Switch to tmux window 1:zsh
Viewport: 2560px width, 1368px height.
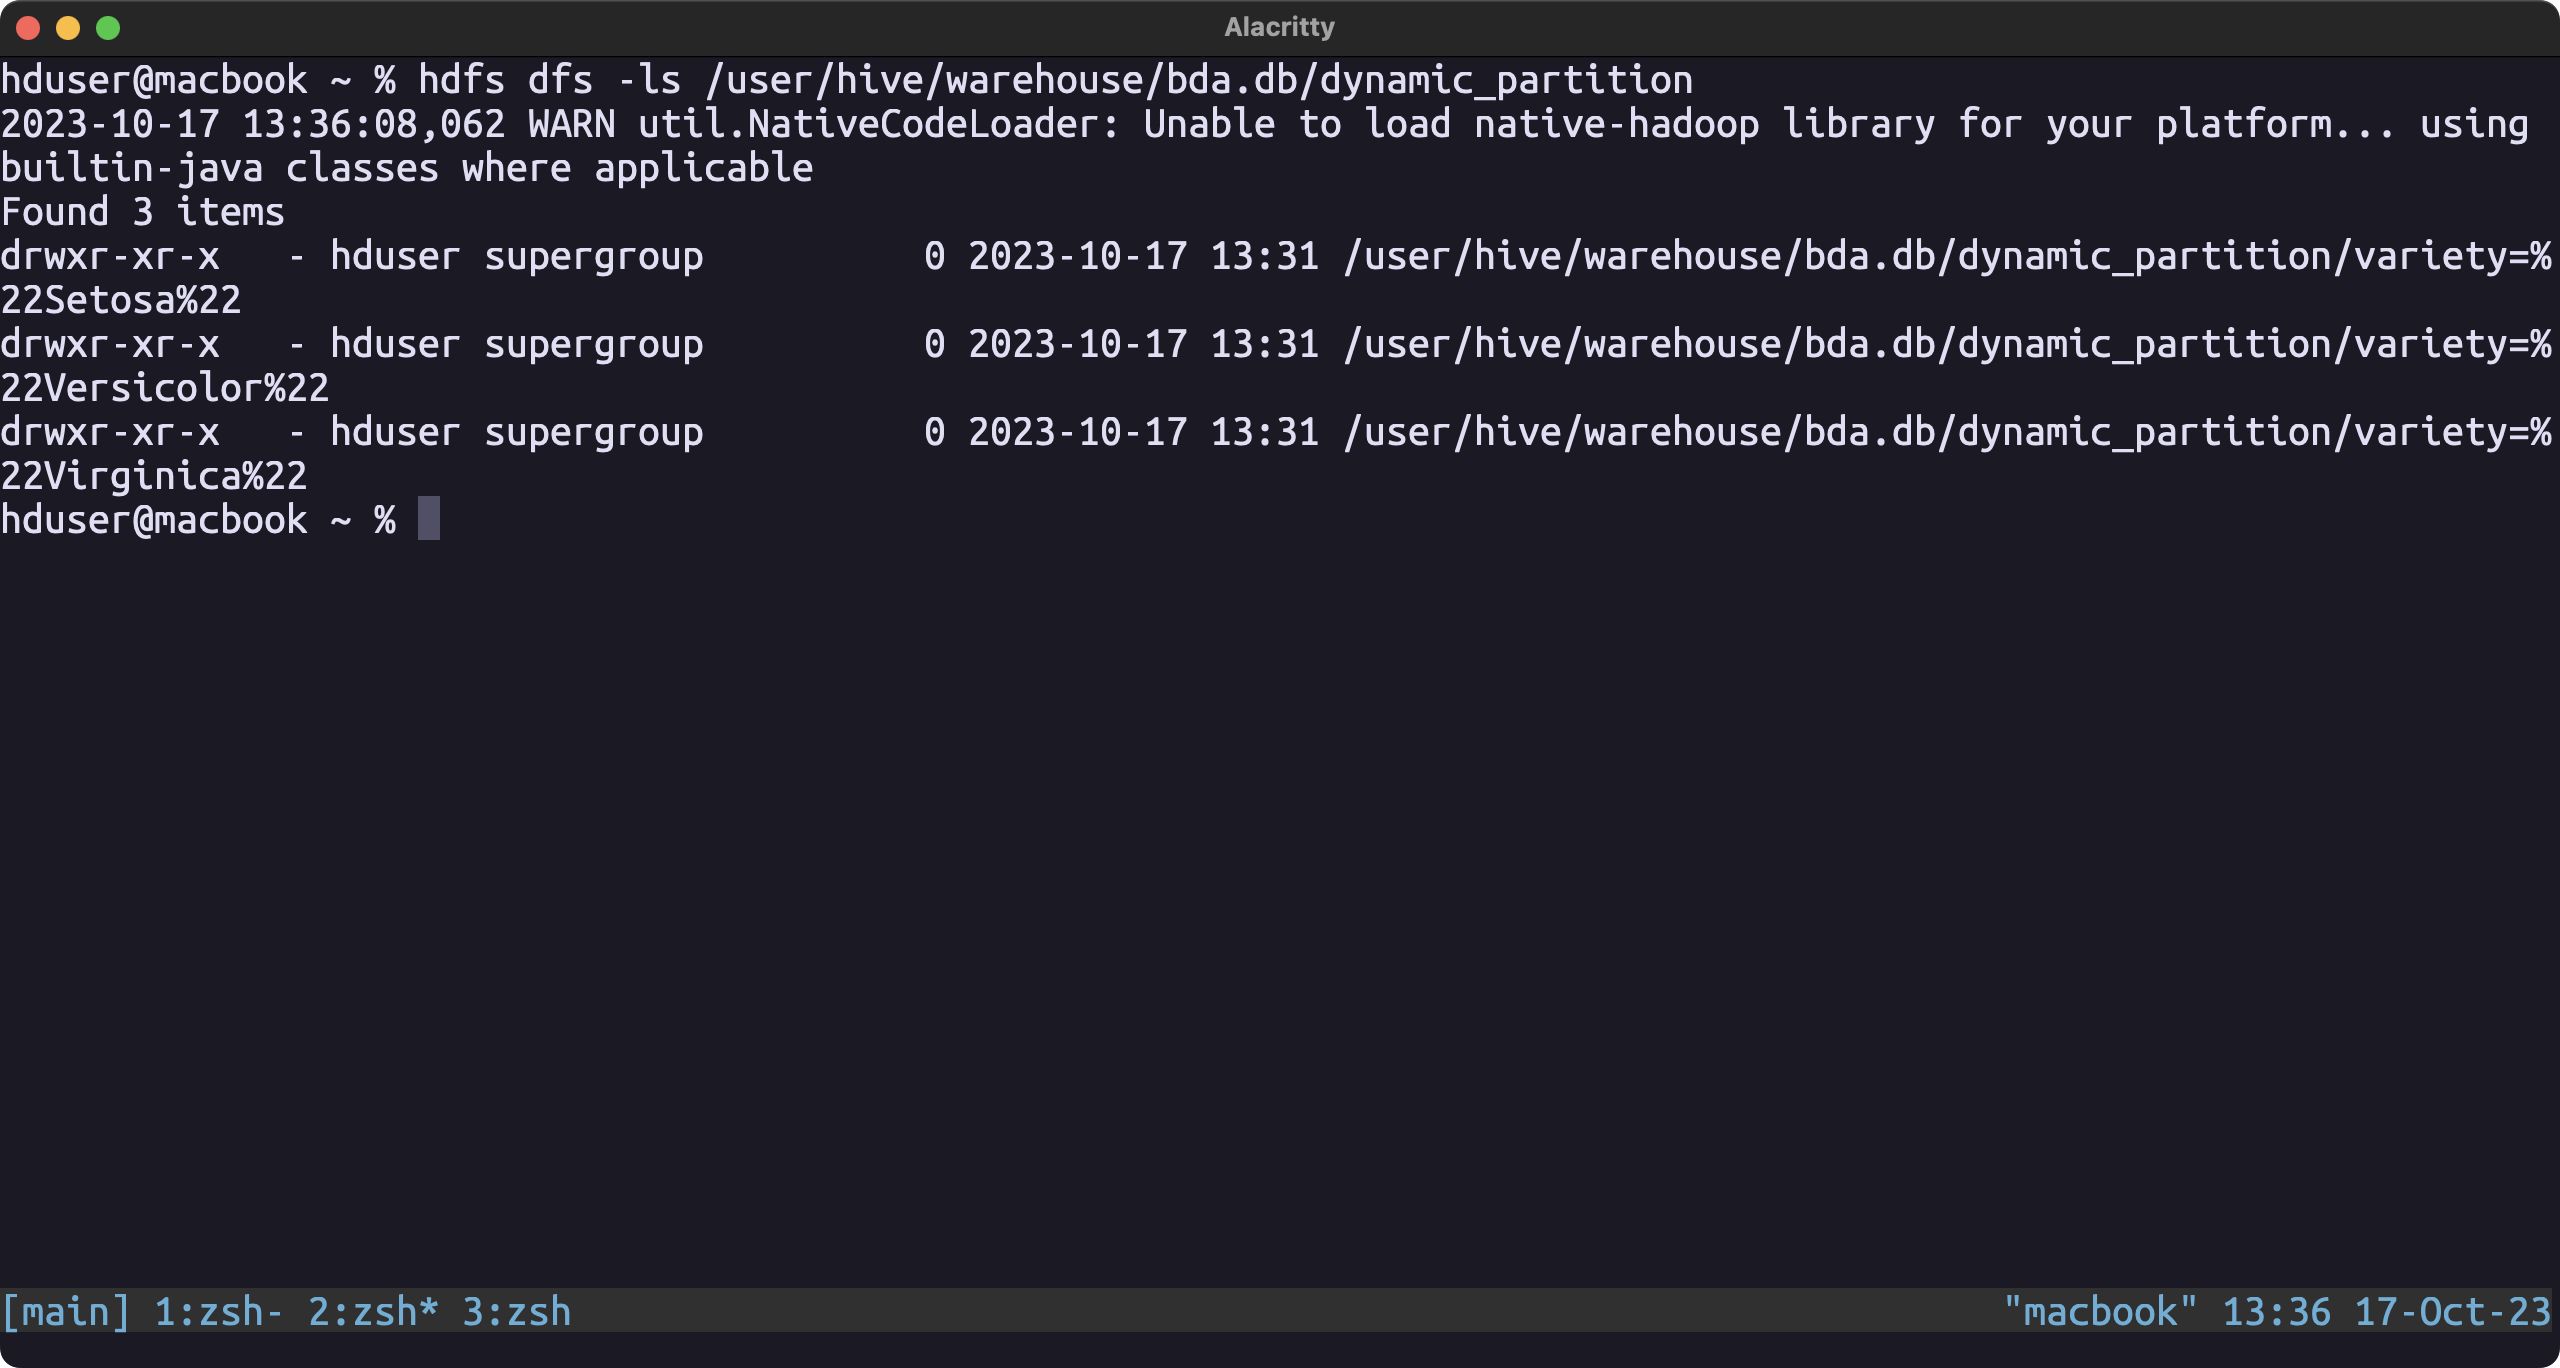click(219, 1312)
